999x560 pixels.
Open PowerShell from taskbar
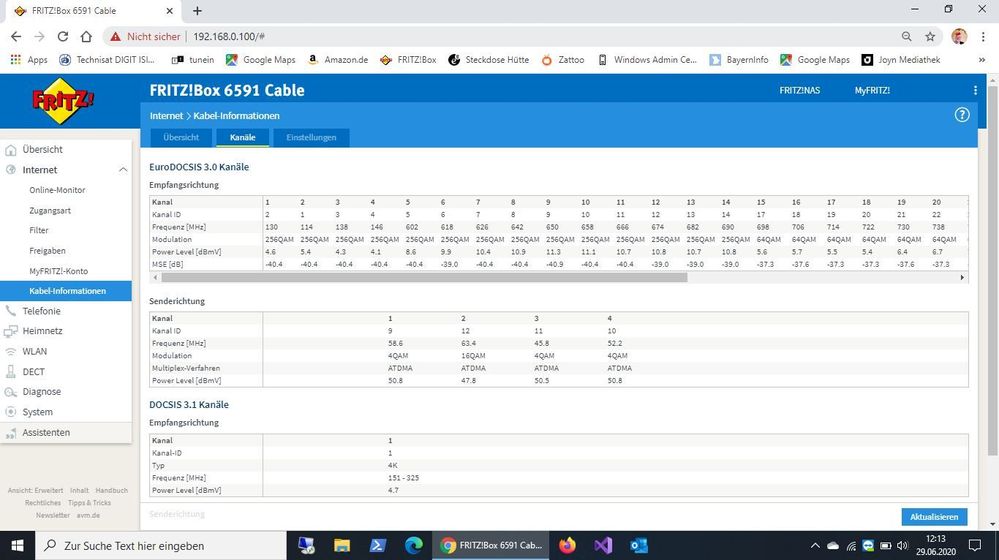tap(378, 546)
